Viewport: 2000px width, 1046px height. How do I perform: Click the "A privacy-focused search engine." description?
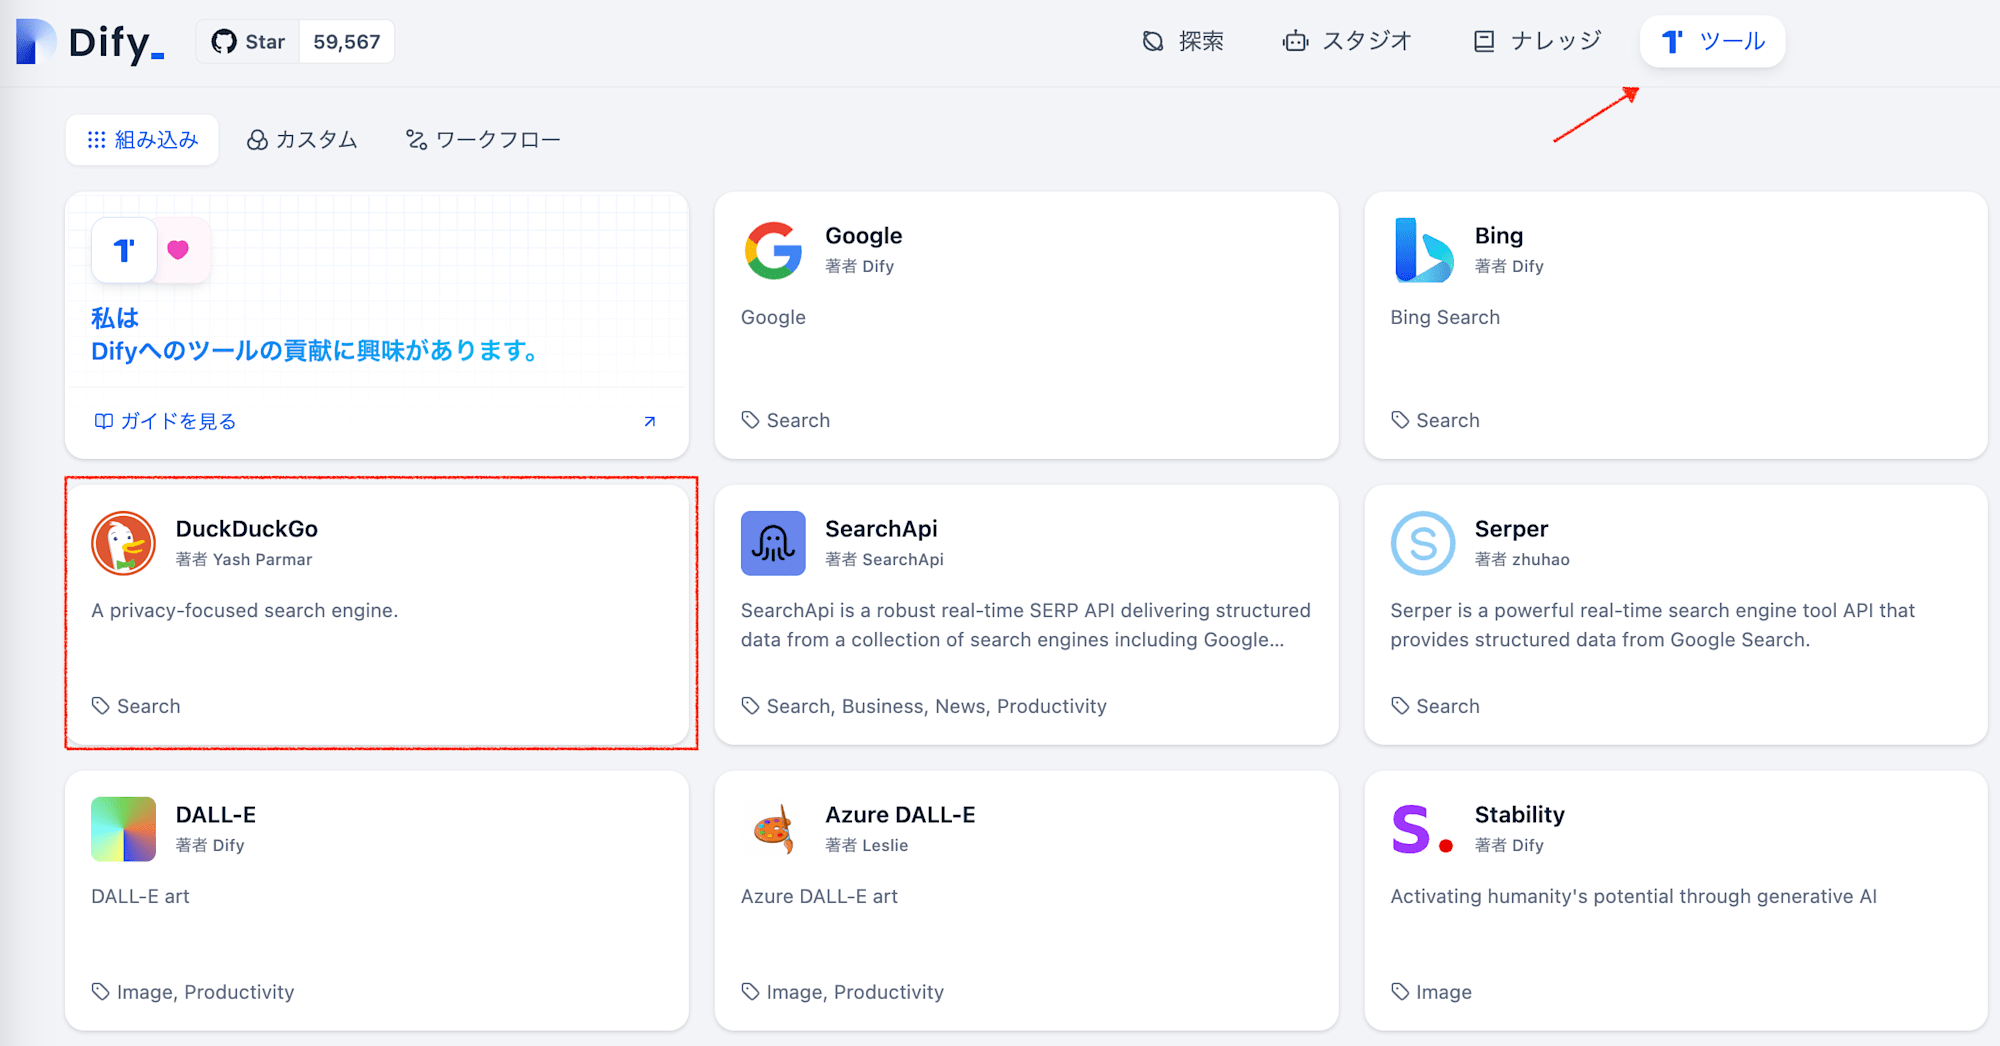coord(245,610)
